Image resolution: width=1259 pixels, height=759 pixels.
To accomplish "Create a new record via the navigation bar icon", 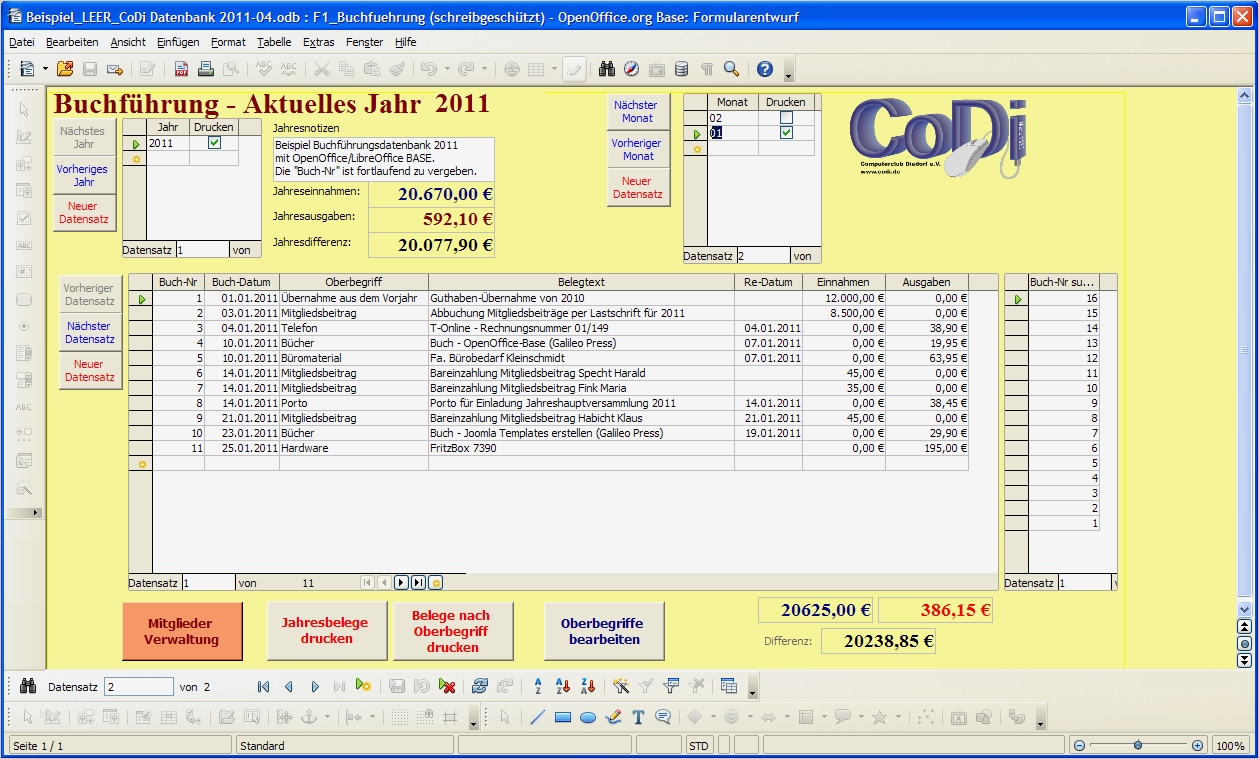I will (363, 686).
